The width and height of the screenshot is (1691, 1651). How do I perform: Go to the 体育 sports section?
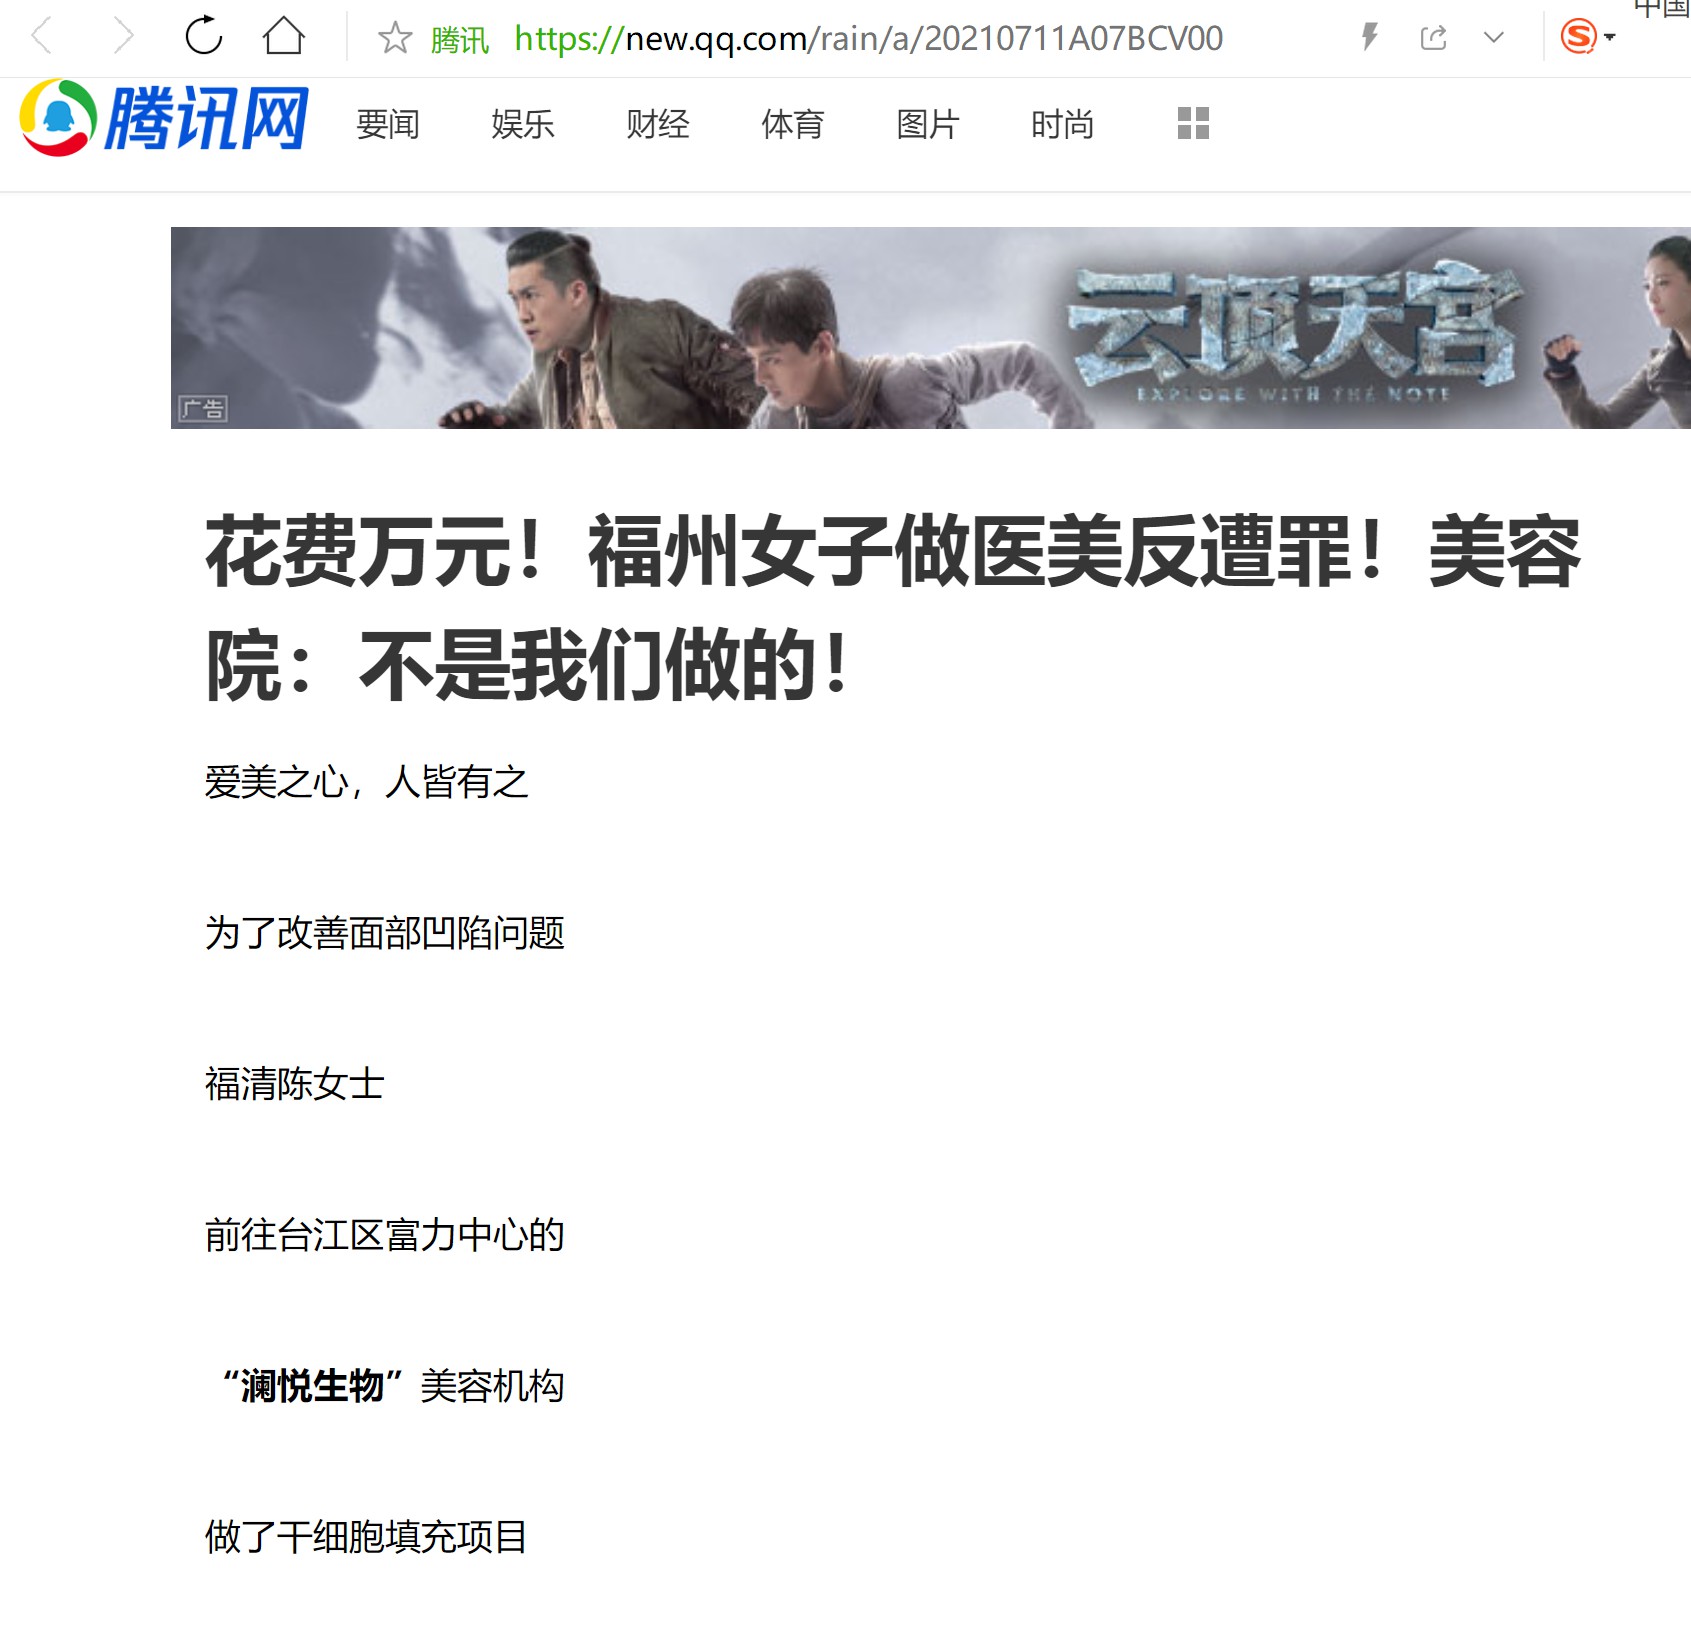click(793, 125)
